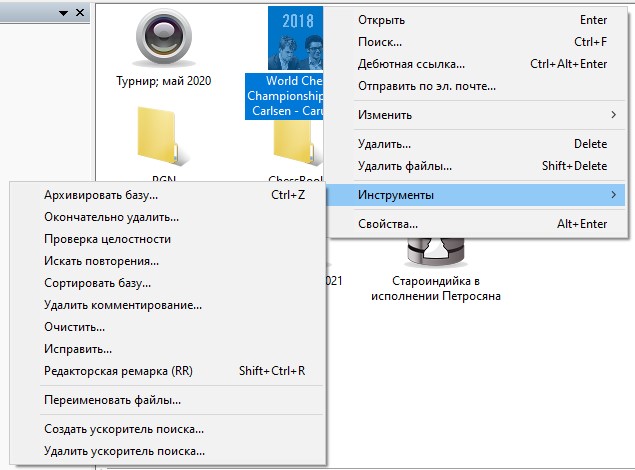Close the left side panel

coord(80,13)
